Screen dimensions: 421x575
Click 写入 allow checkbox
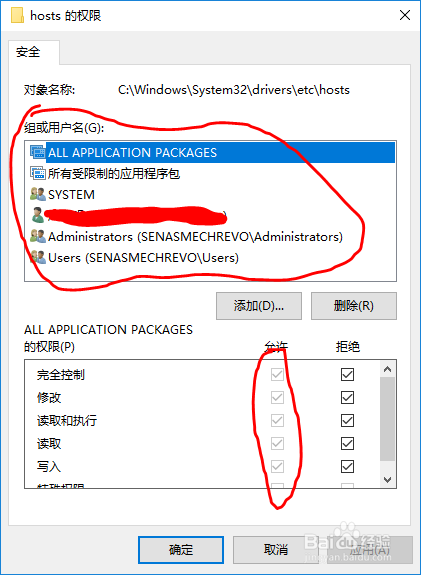point(277,466)
